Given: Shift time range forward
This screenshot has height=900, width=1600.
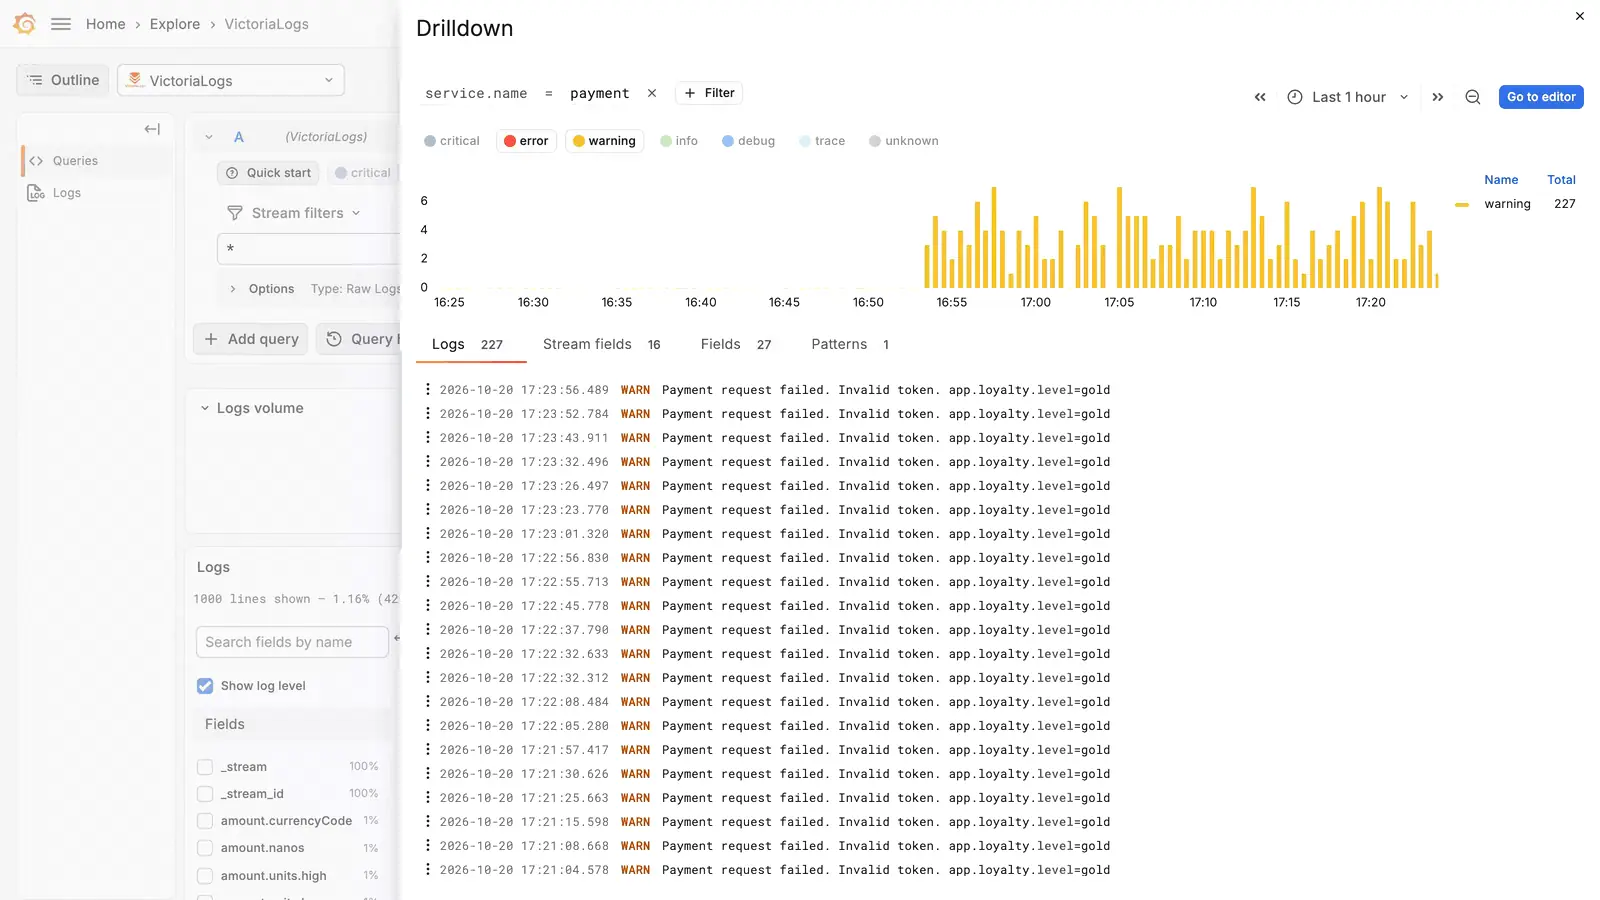Looking at the screenshot, I should 1438,97.
